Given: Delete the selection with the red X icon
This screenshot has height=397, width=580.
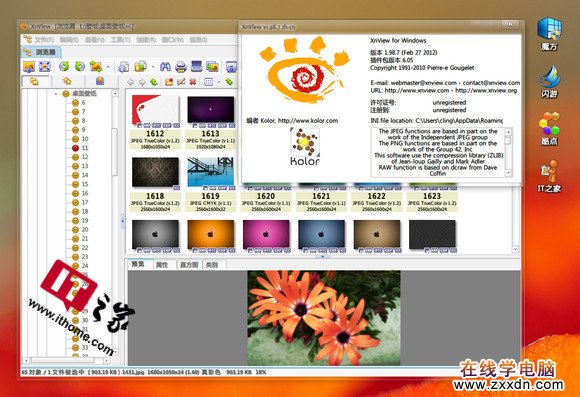Looking at the screenshot, I should pyautogui.click(x=193, y=82).
